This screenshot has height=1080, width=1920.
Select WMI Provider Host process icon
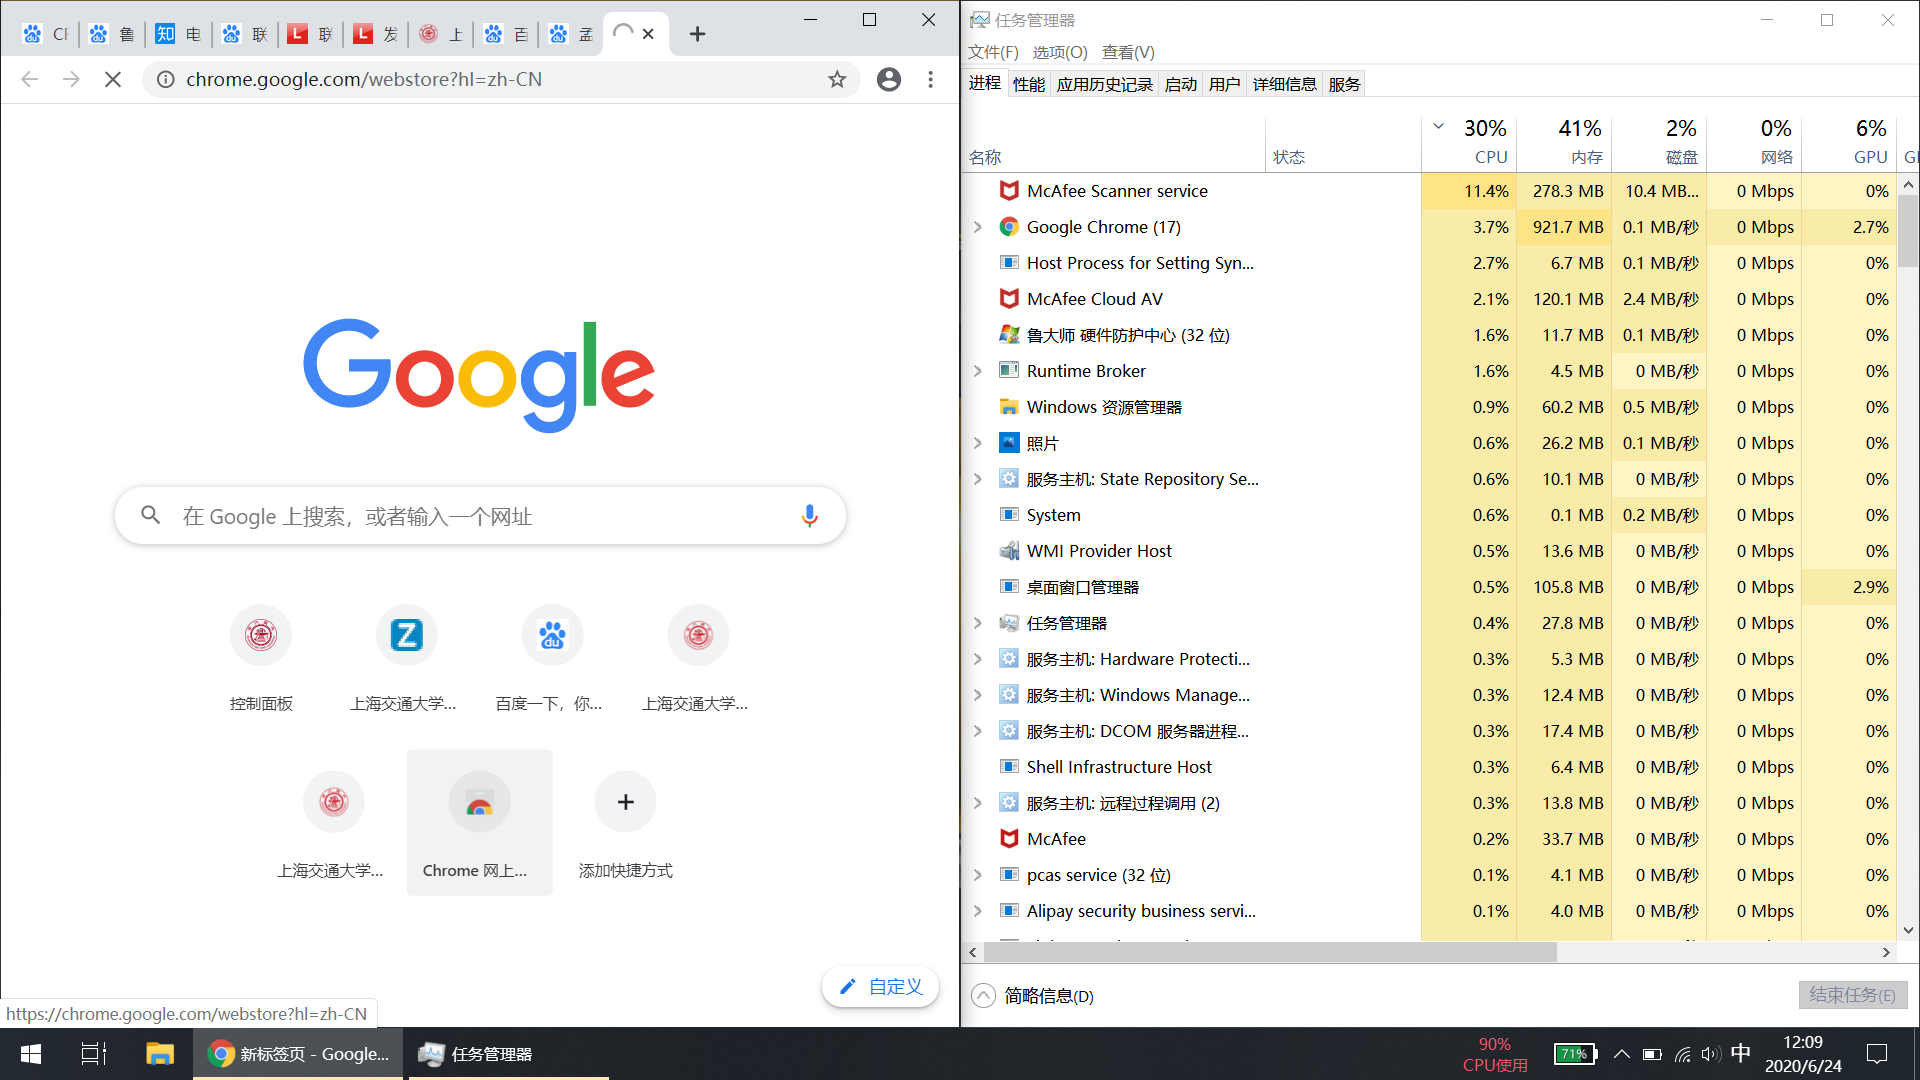click(x=1009, y=551)
